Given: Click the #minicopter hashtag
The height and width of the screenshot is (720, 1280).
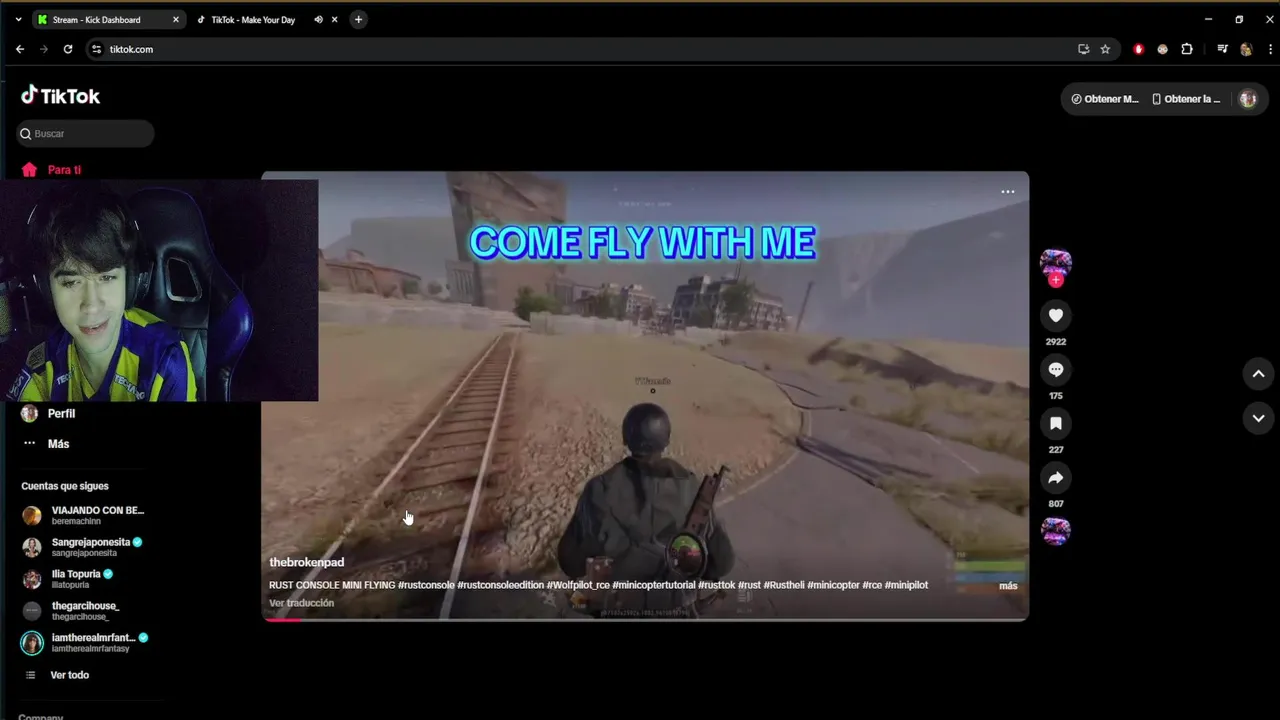Looking at the screenshot, I should [833, 585].
